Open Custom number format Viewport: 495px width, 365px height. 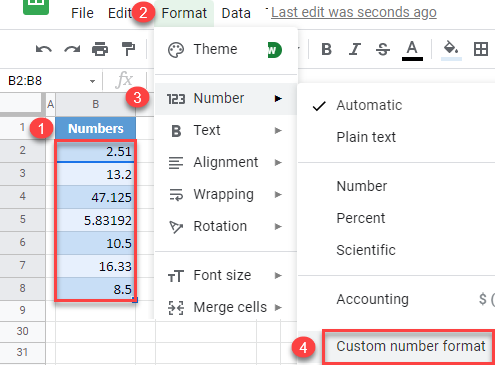pyautogui.click(x=410, y=346)
